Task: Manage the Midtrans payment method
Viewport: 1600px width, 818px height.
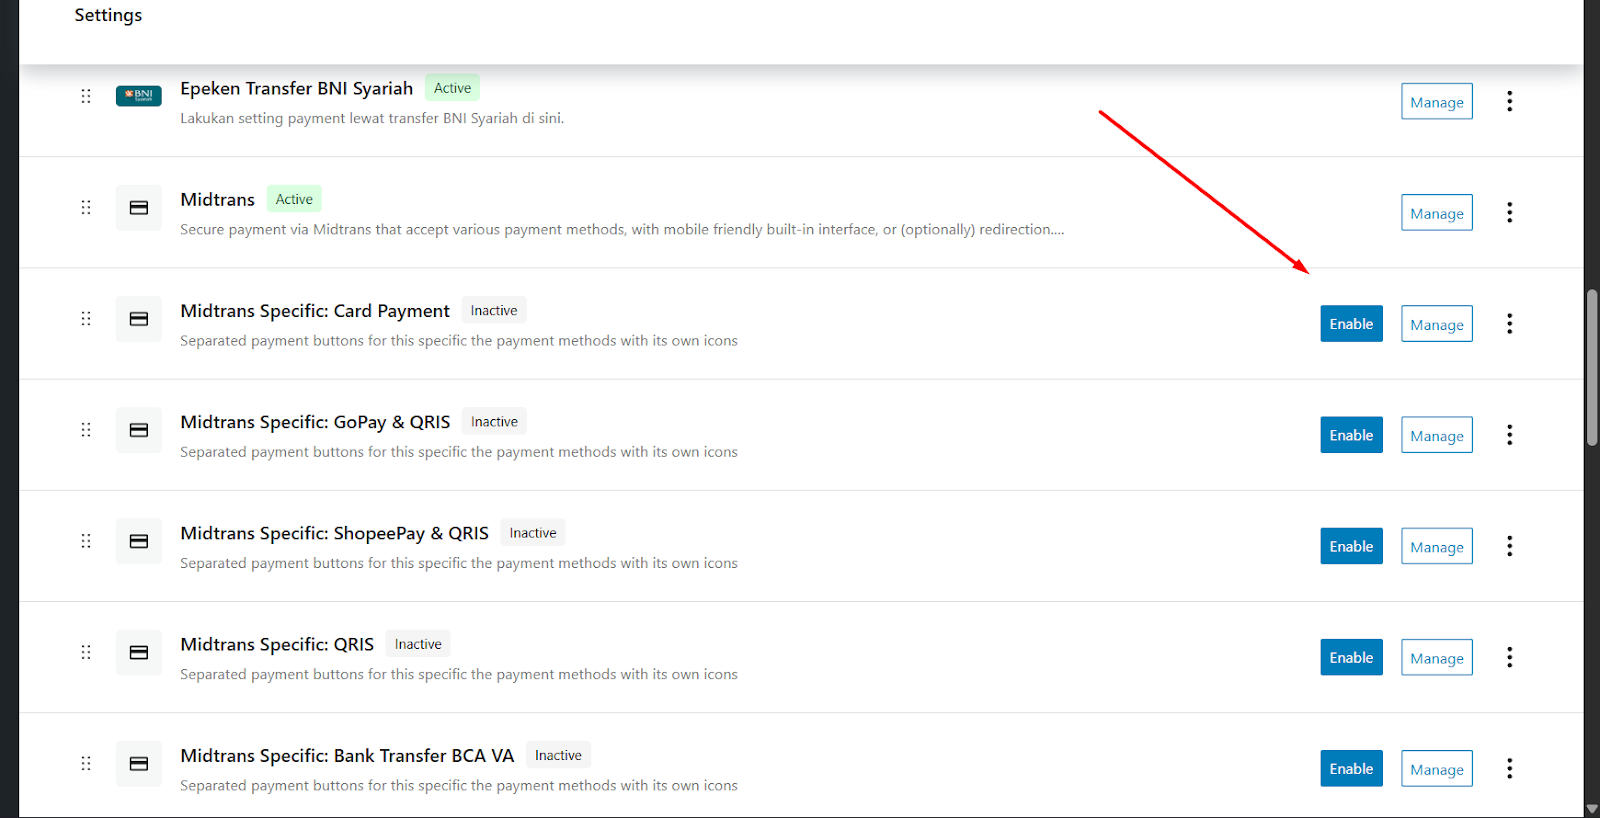Action: coord(1436,213)
